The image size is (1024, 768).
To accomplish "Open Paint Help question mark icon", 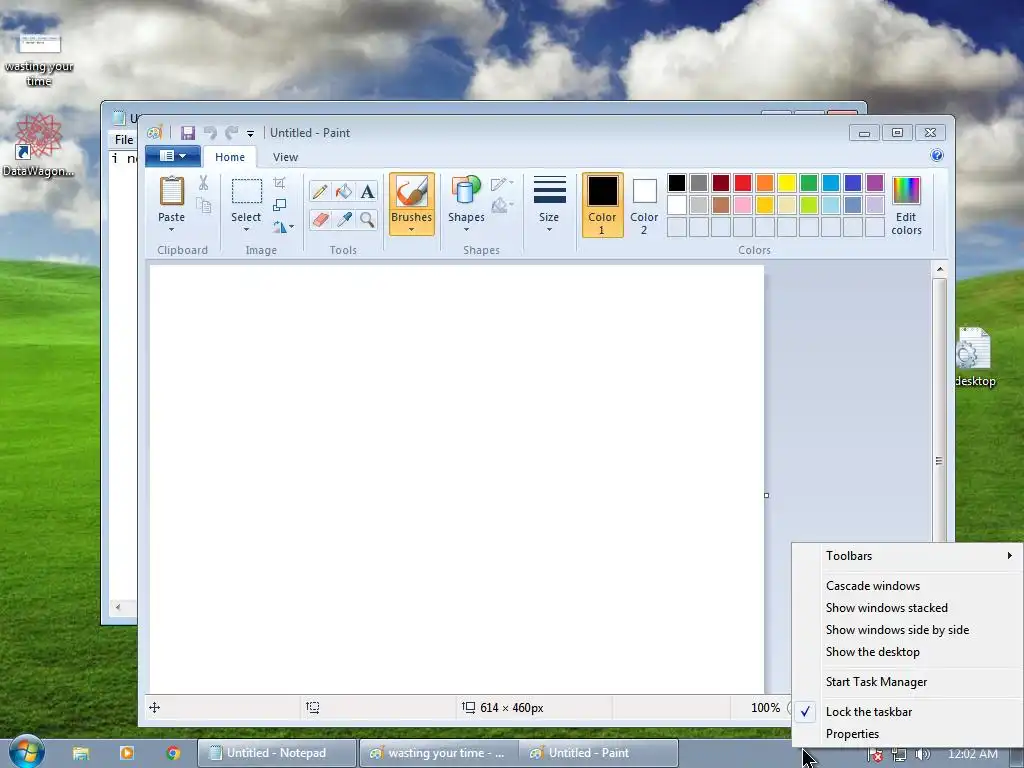I will pos(936,155).
